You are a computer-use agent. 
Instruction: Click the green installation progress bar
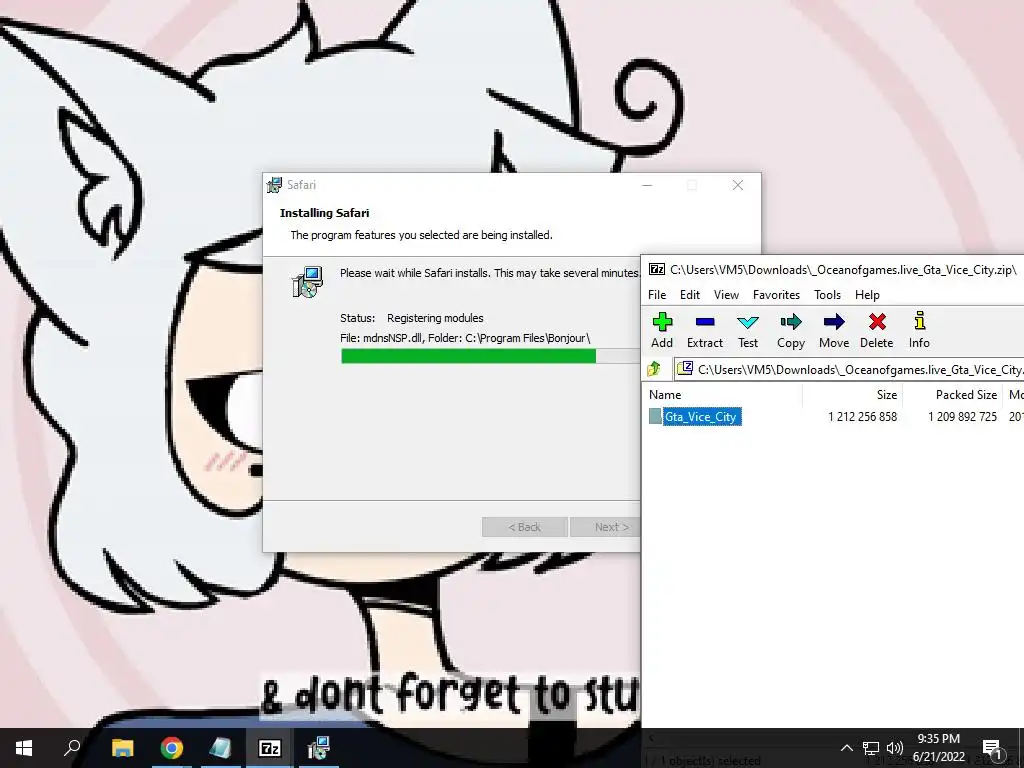[468, 356]
